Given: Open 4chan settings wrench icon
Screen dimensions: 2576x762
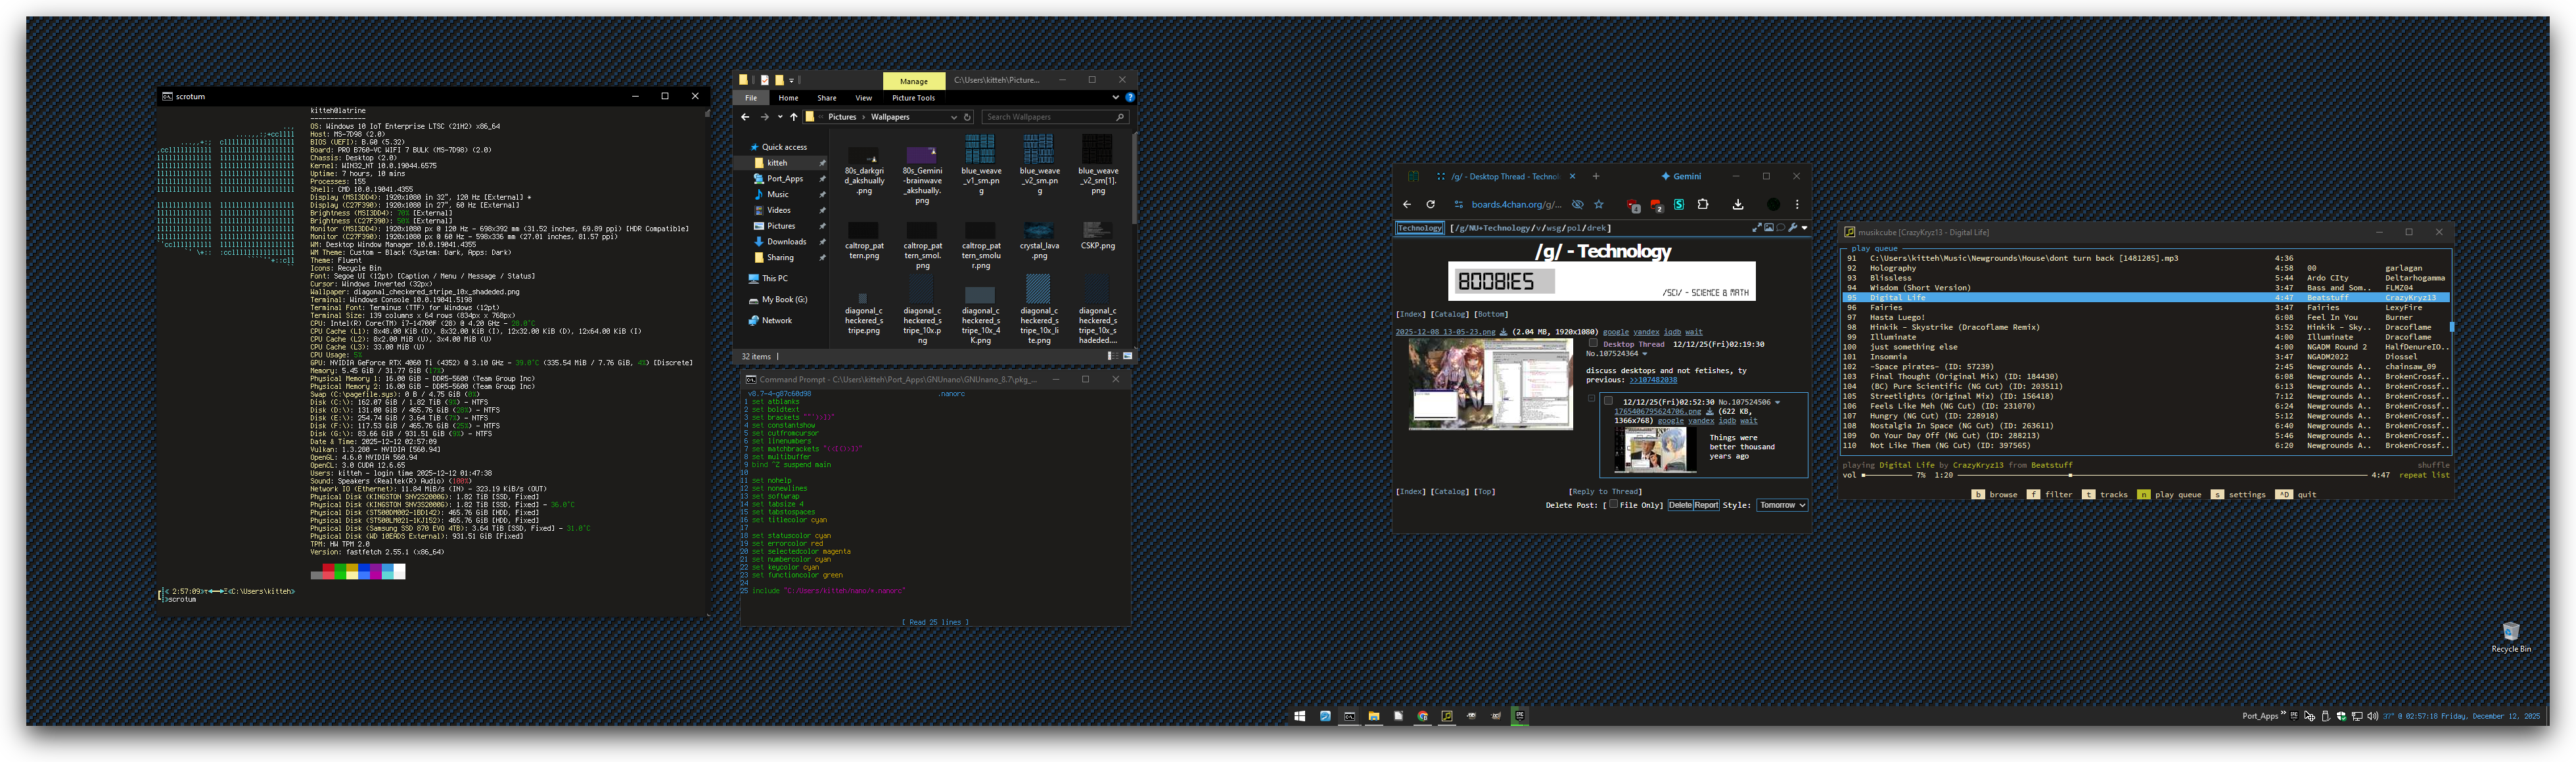Looking at the screenshot, I should (1793, 228).
